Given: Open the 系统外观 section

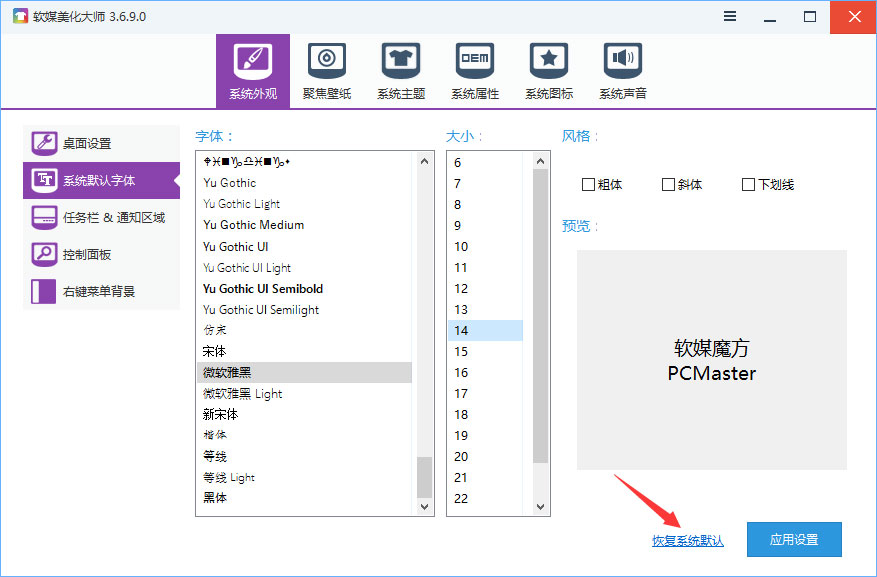Looking at the screenshot, I should 252,70.
